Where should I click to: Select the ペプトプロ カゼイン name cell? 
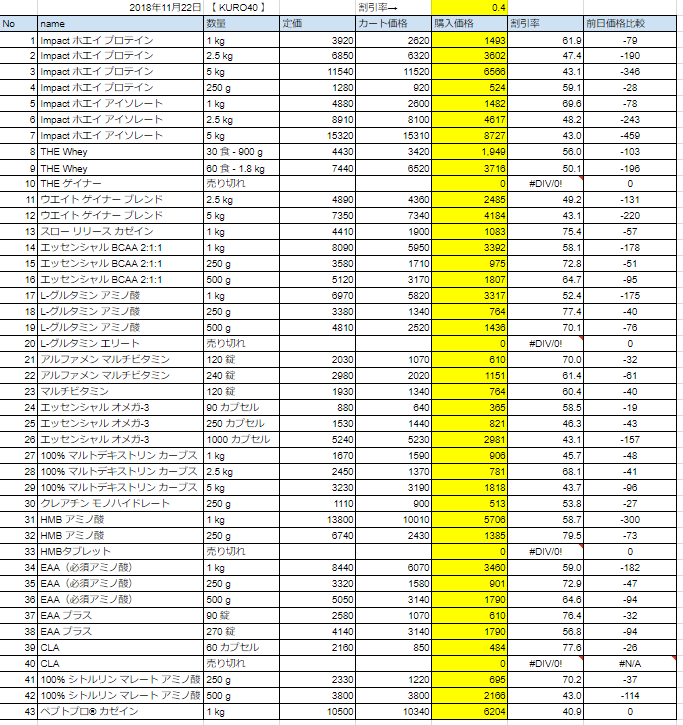tap(120, 710)
